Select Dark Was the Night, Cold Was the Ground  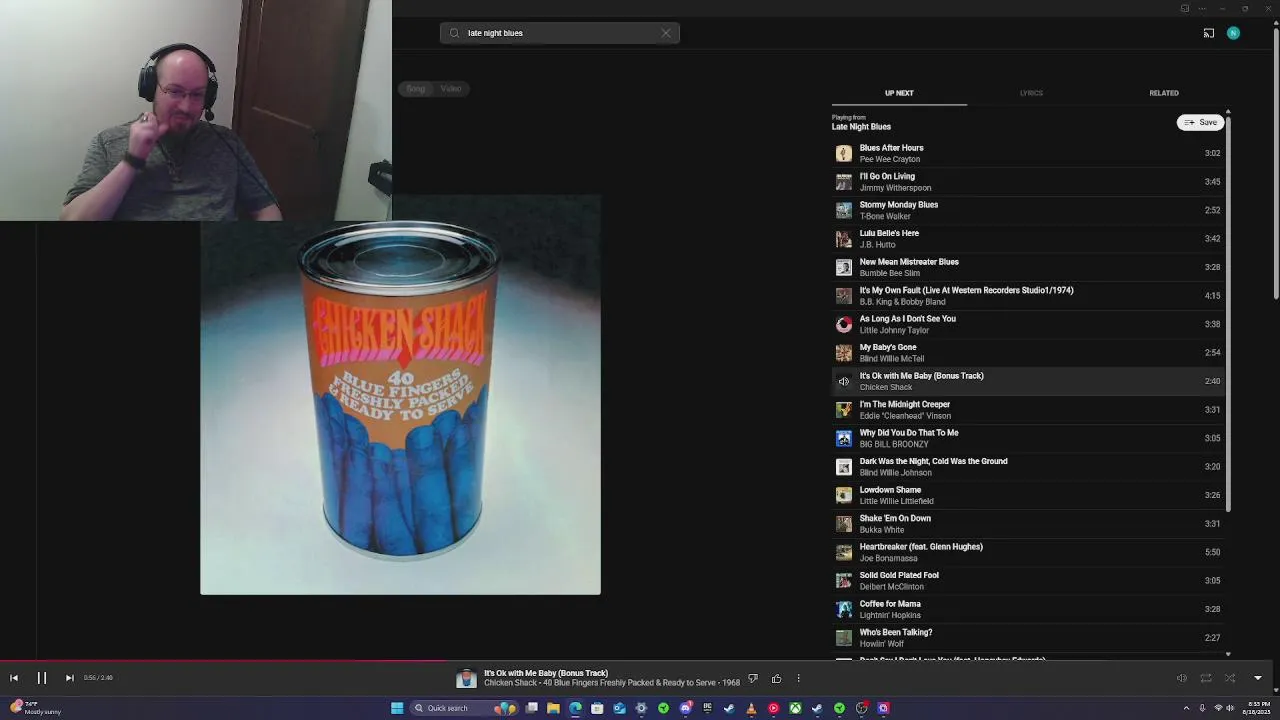click(x=1028, y=467)
